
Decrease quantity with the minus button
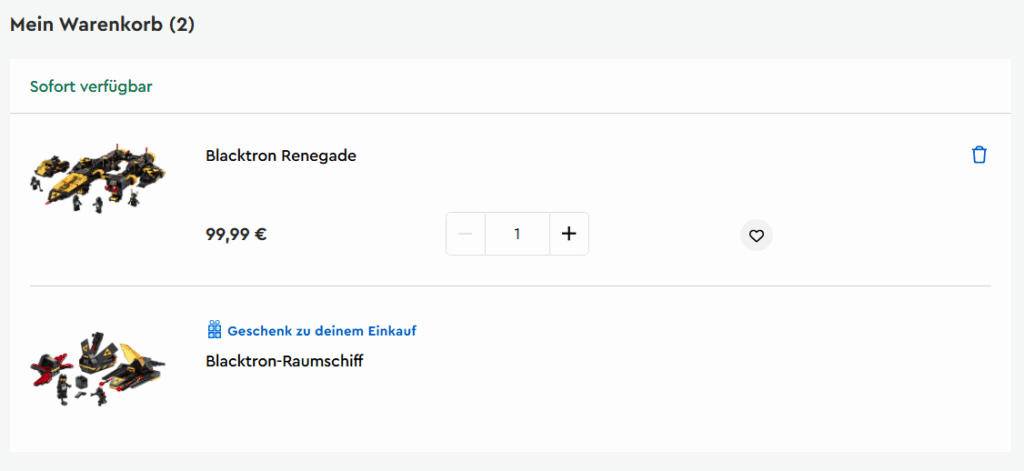coord(466,234)
